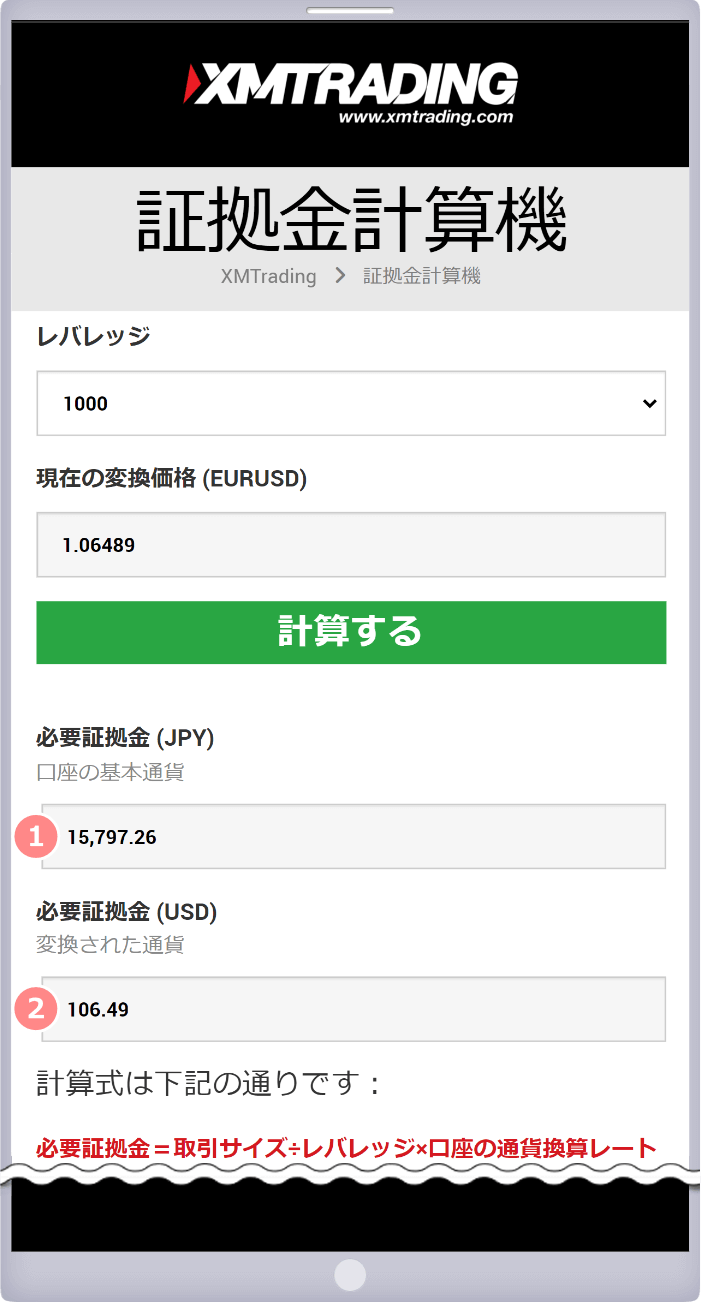The image size is (701, 1302).
Task: Click the red marker number 1 badge
Action: click(37, 837)
